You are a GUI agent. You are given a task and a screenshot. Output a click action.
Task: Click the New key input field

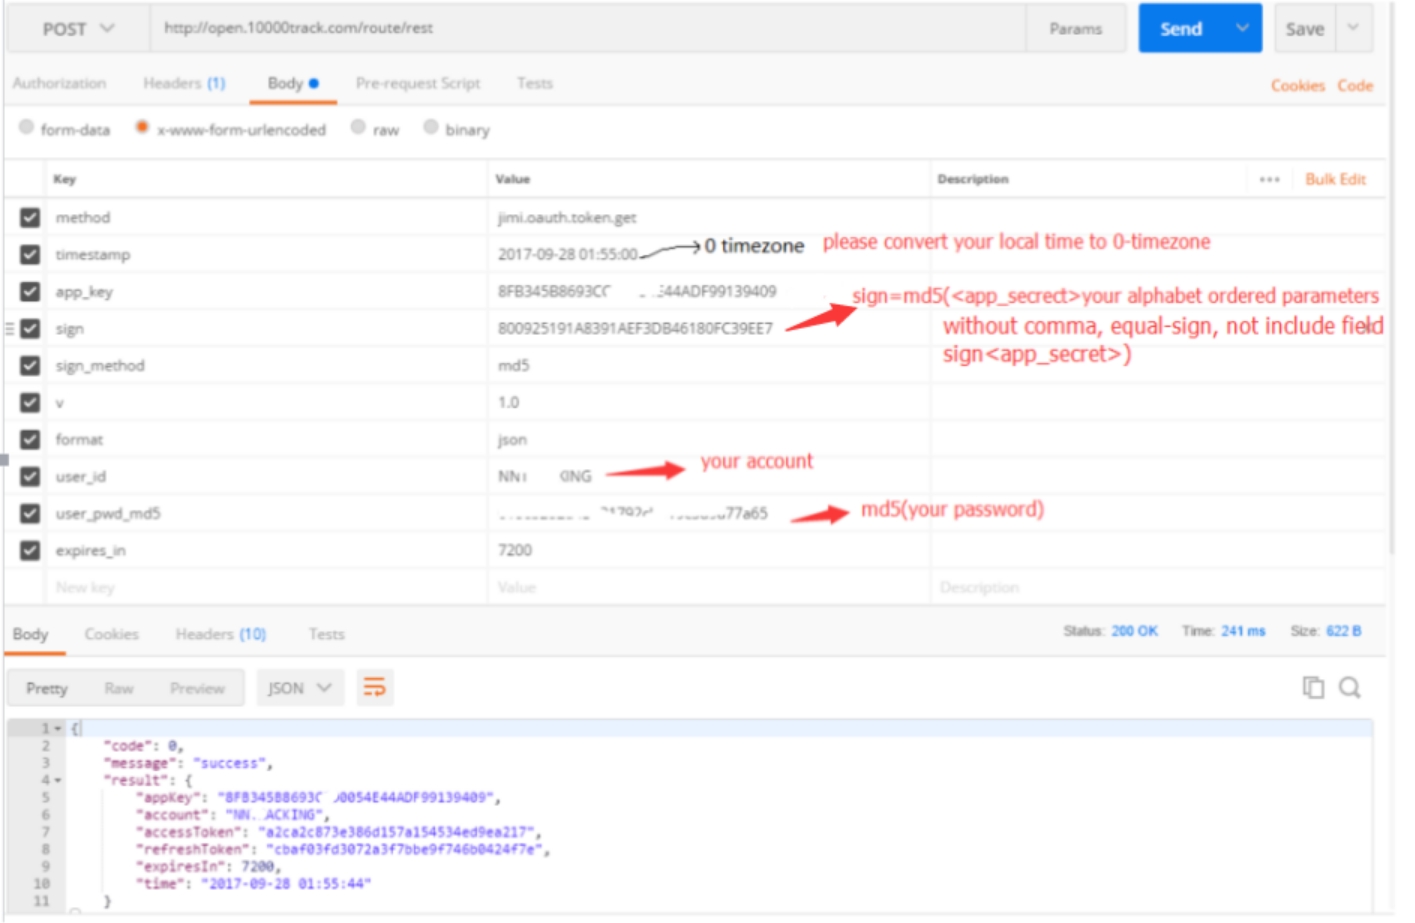click(266, 588)
